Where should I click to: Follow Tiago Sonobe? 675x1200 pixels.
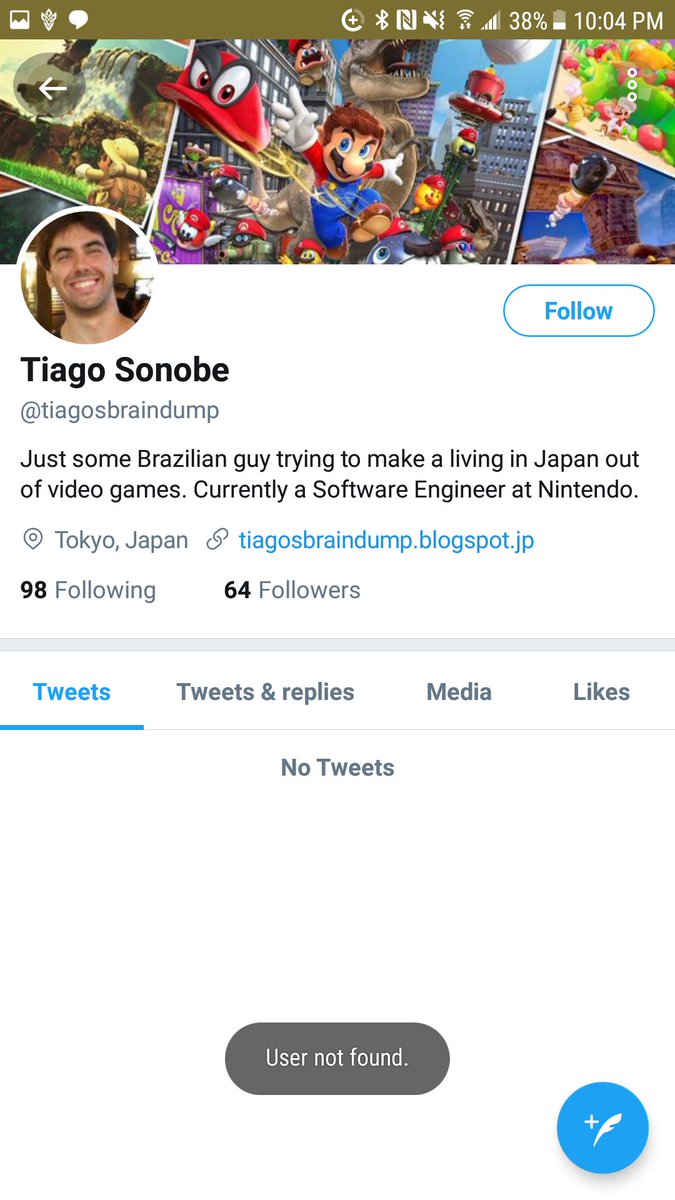click(578, 311)
